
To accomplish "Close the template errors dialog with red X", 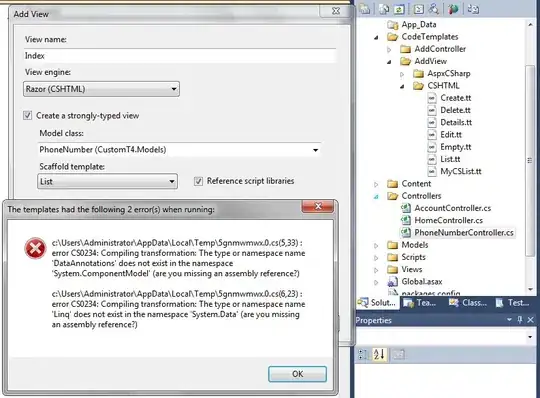I will (x=318, y=206).
